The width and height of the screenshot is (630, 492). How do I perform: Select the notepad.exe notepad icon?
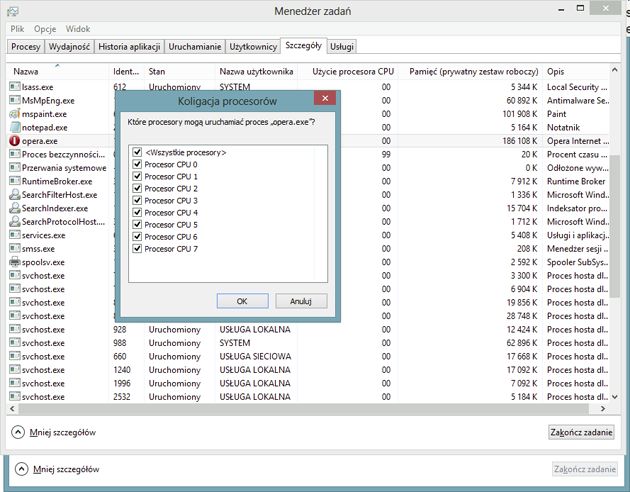[x=15, y=127]
